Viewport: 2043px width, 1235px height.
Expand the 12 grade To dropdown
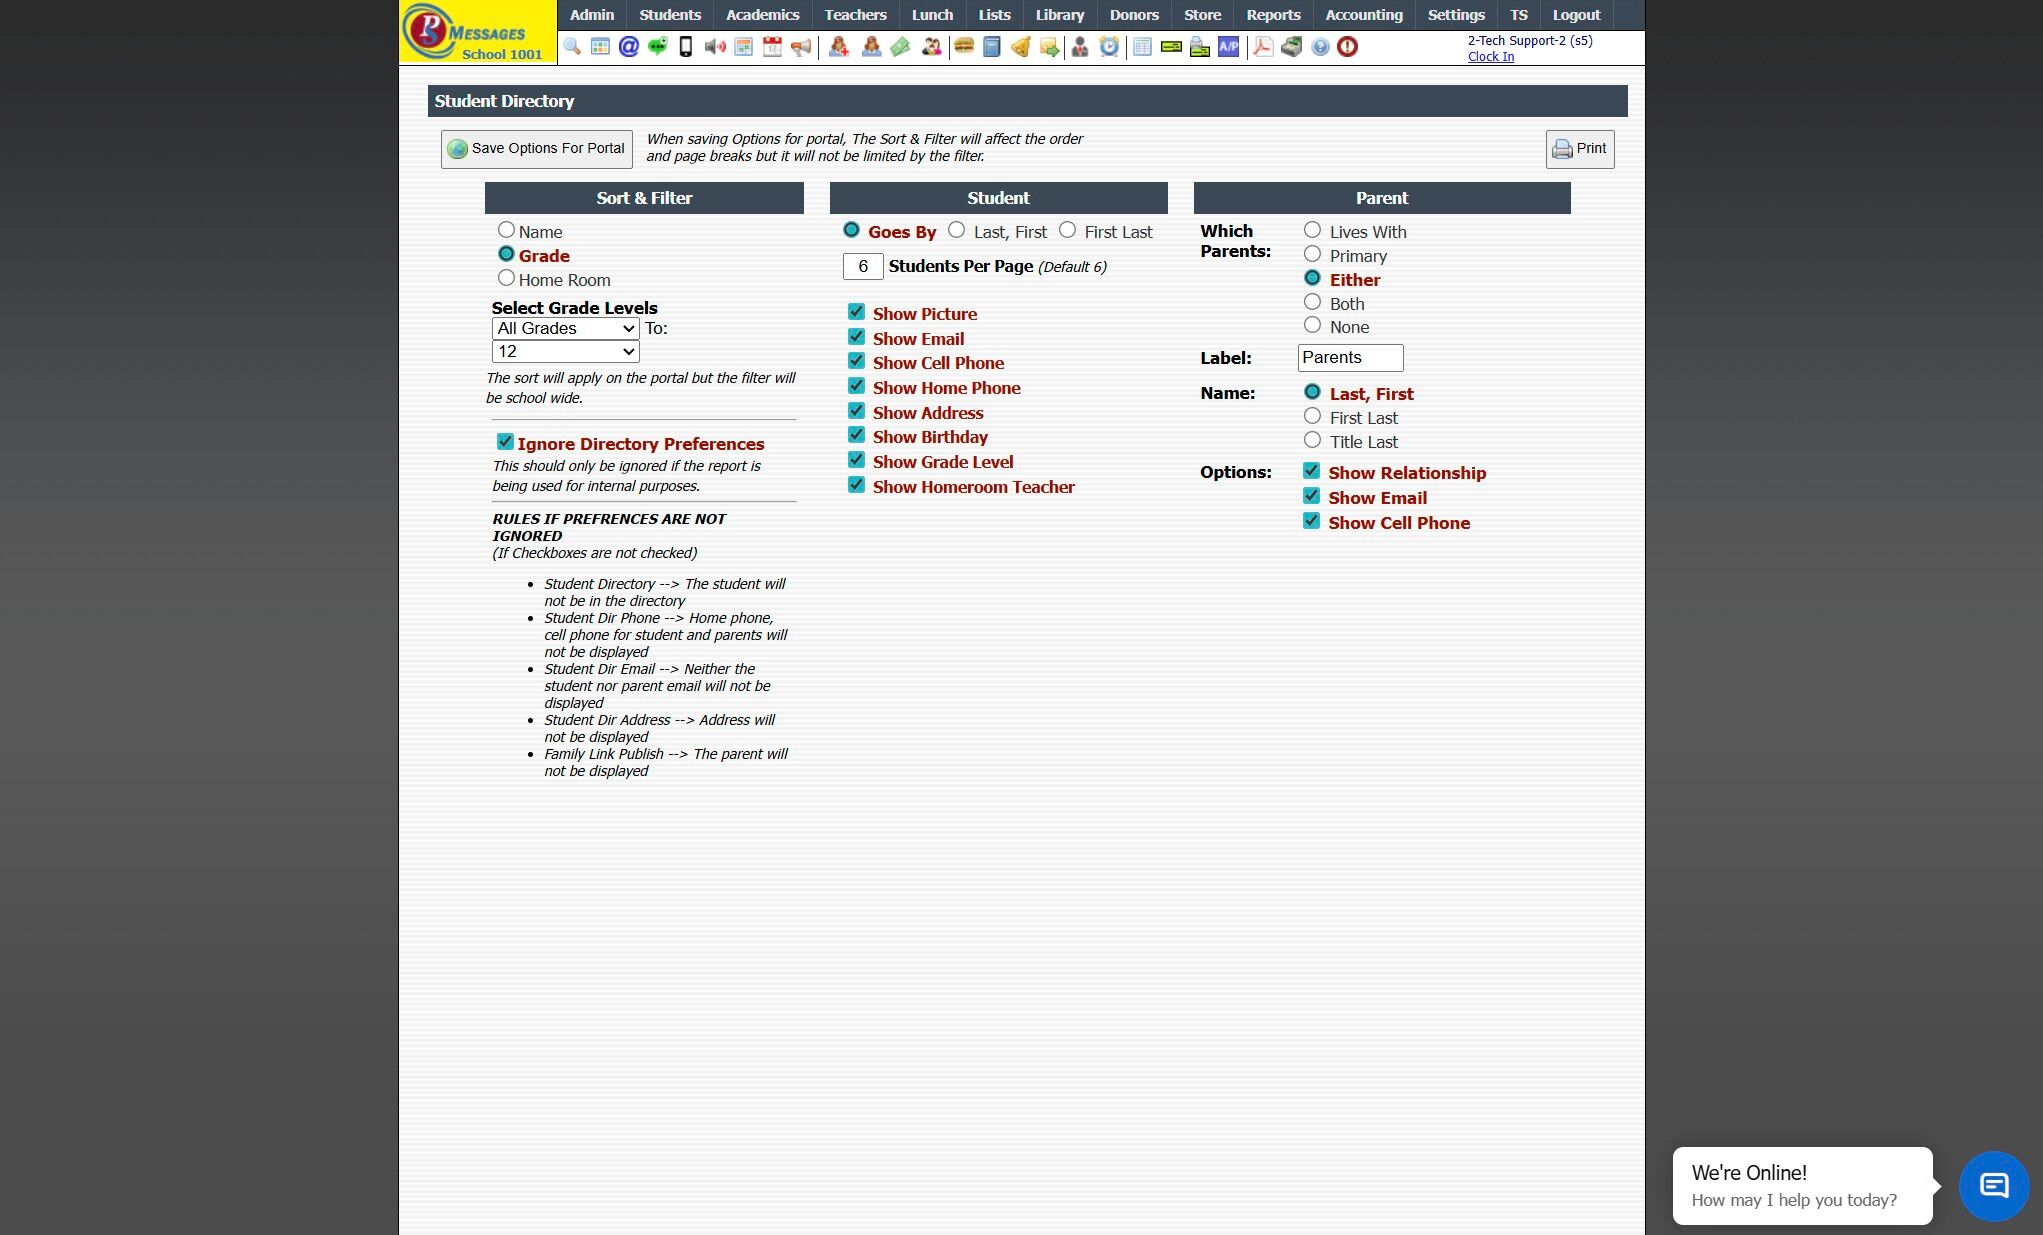[x=565, y=352]
